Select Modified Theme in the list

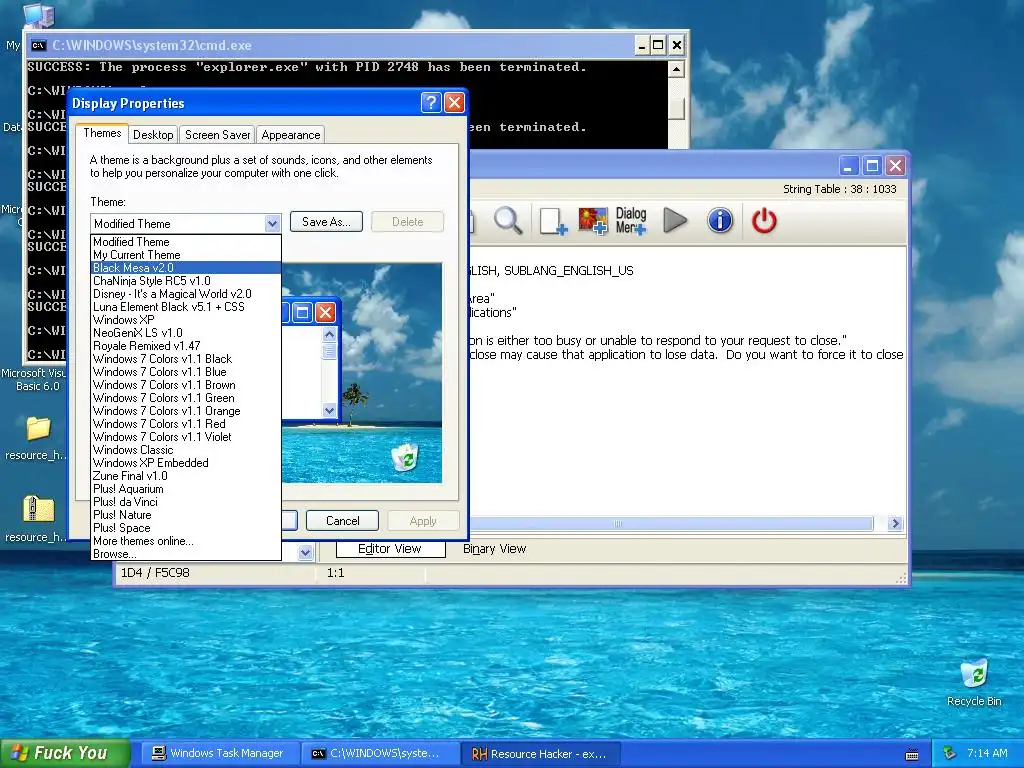185,242
